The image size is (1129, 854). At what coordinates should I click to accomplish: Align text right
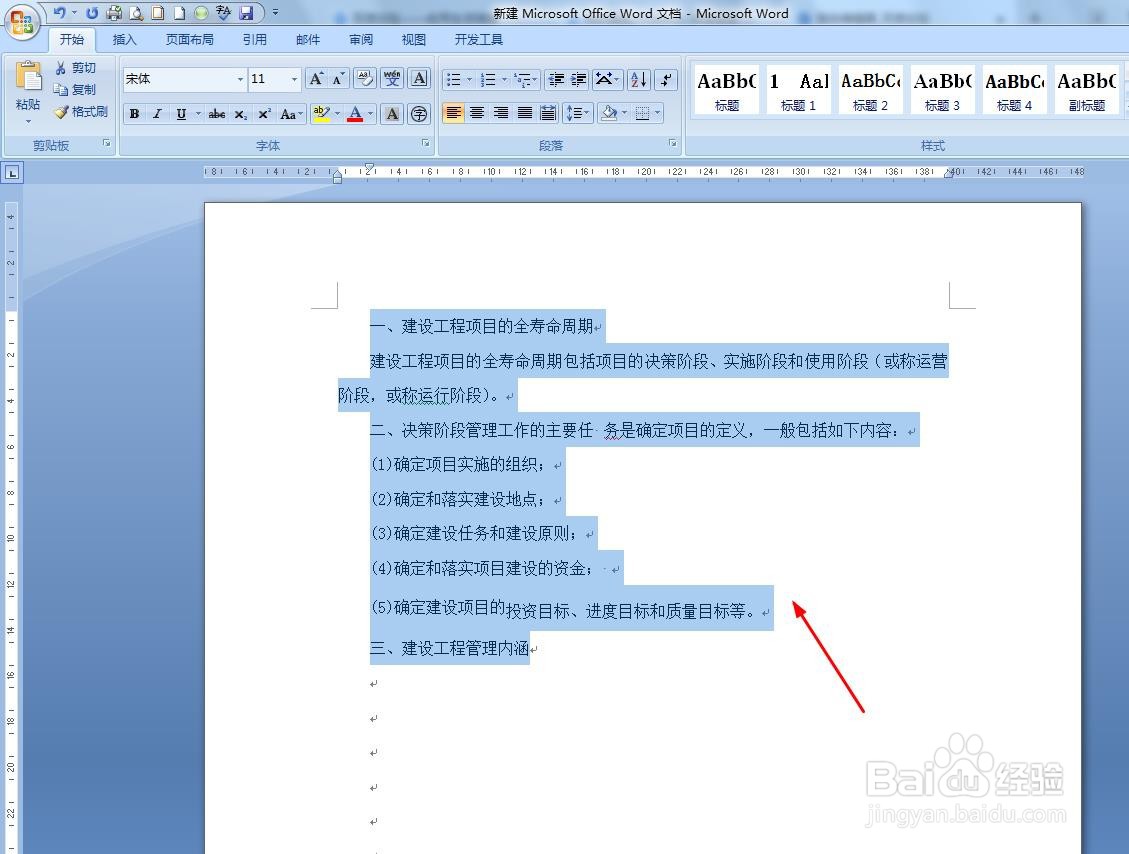(501, 113)
